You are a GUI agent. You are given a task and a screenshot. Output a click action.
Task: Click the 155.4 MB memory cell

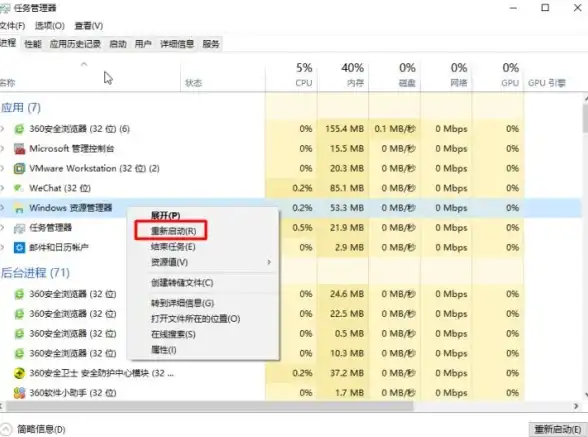pyautogui.click(x=344, y=129)
